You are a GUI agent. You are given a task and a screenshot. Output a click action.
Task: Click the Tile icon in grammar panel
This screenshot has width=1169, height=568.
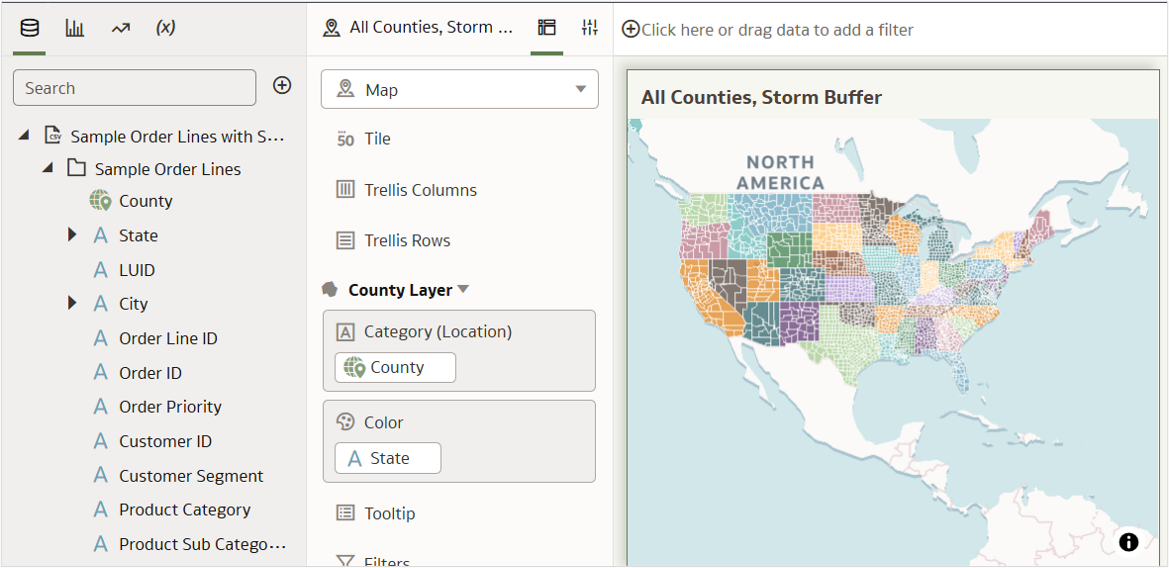[x=345, y=139]
